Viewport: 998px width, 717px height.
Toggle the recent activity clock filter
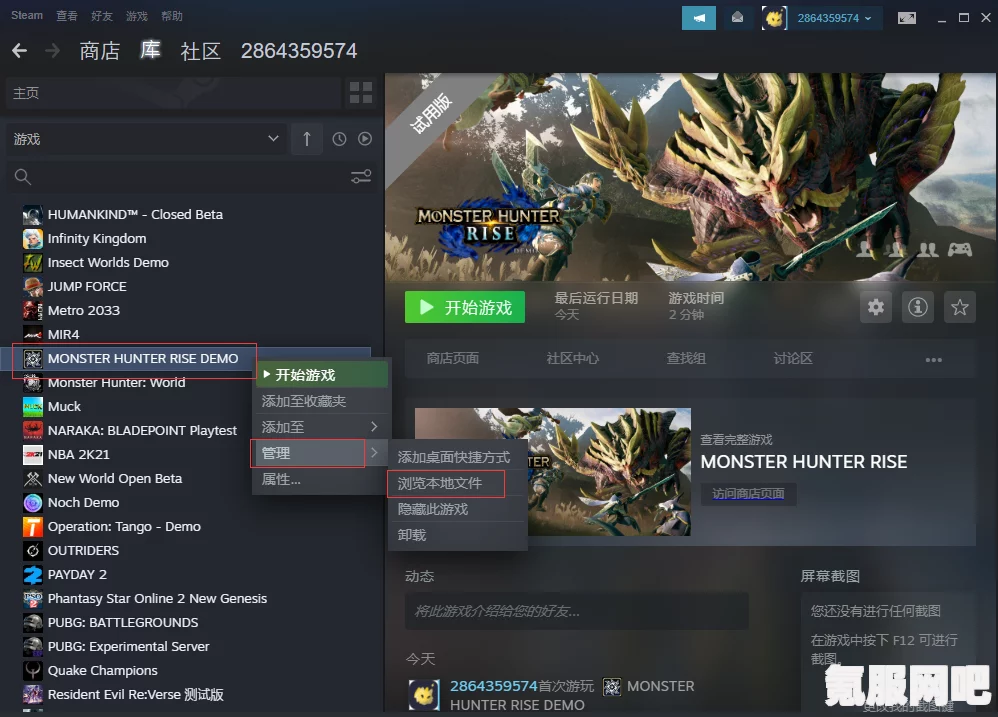pyautogui.click(x=339, y=139)
